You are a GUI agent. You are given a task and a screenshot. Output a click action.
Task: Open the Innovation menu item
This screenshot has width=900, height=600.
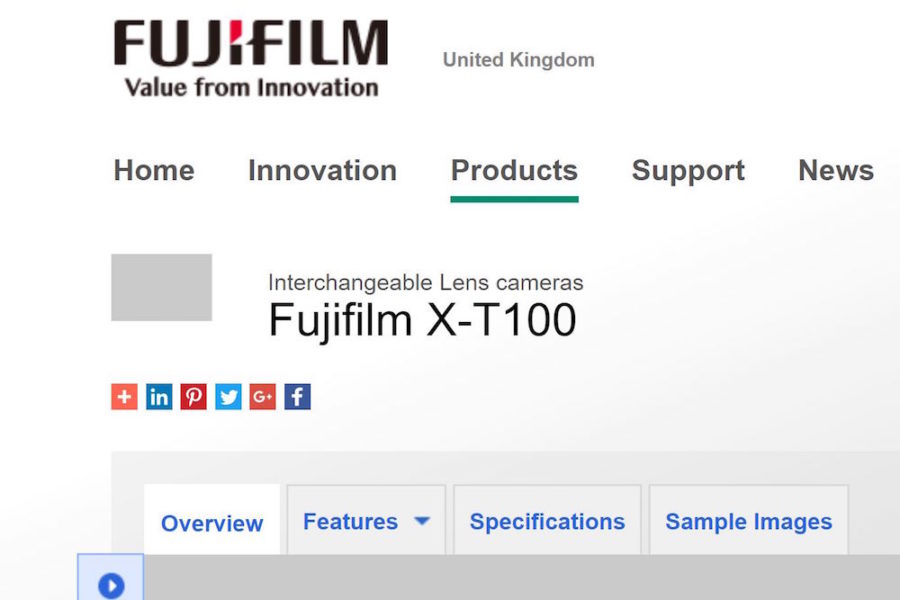[x=322, y=171]
